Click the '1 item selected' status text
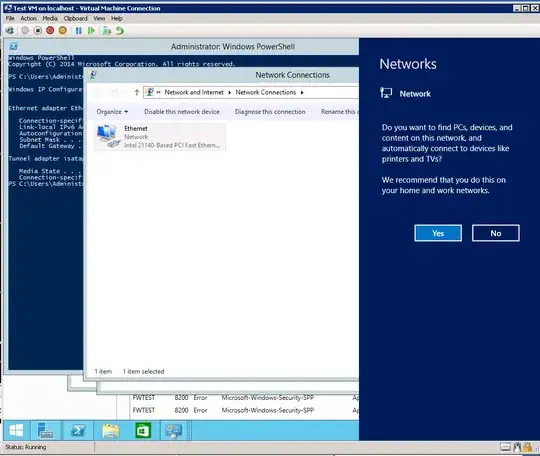Viewport: 540px width, 456px height. (x=144, y=371)
